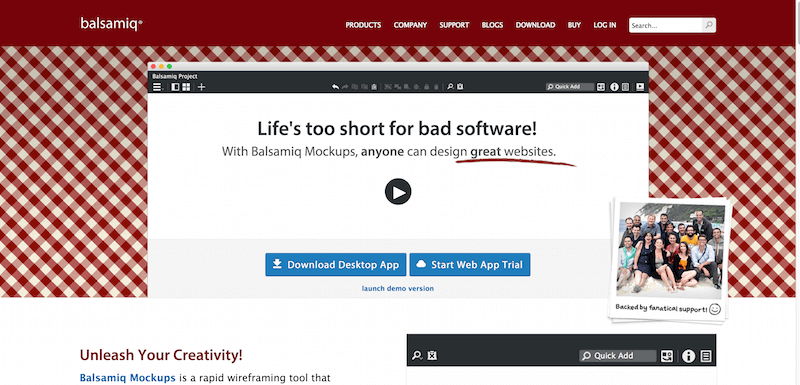Toggle navigator panel icon in hero toolbar
The height and width of the screenshot is (385, 800).
(x=176, y=87)
